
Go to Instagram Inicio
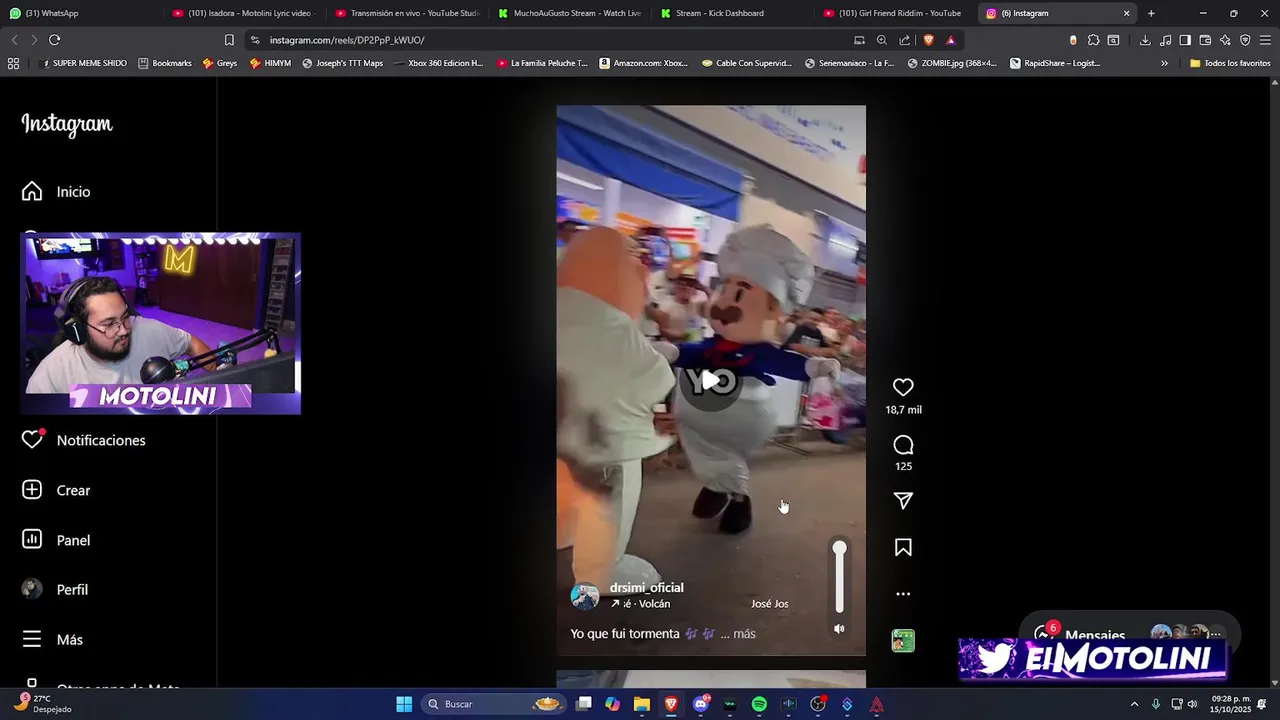tap(57, 192)
